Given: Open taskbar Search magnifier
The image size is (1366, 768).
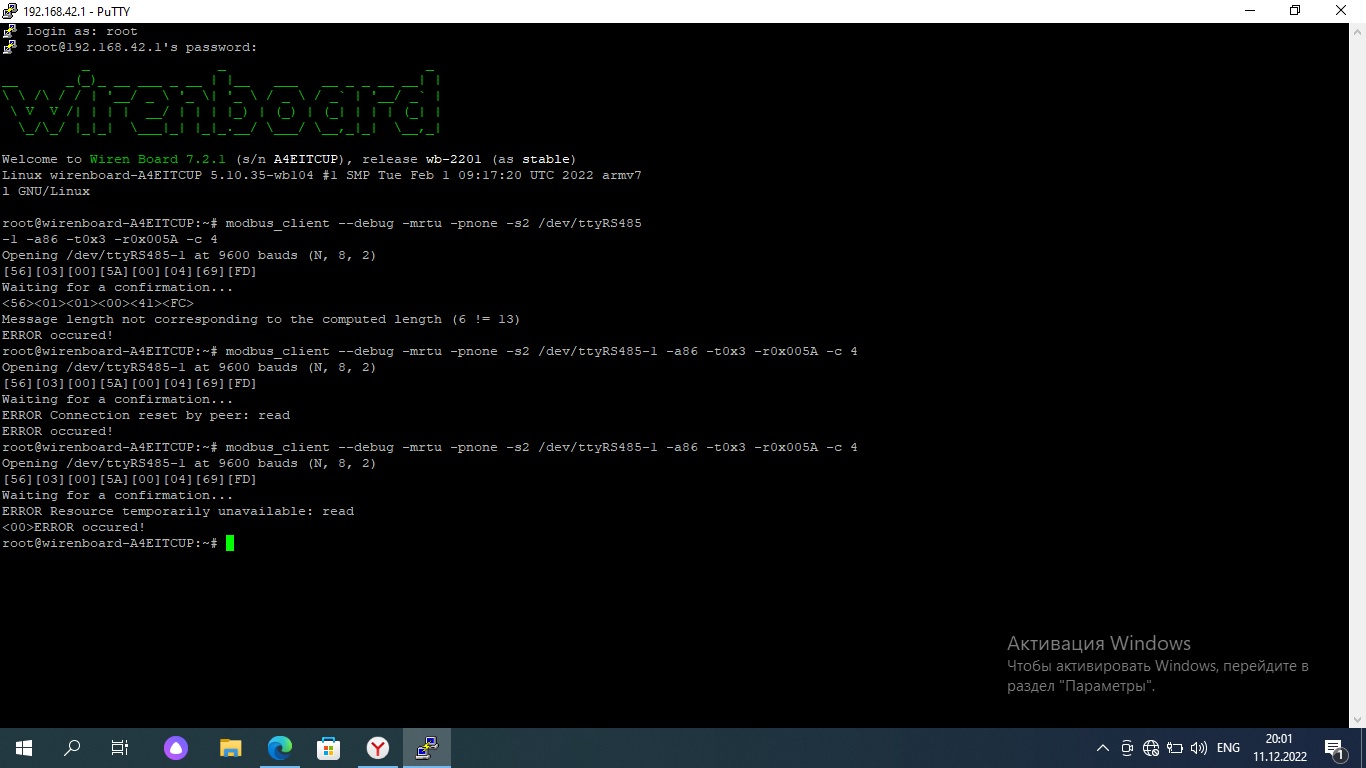Looking at the screenshot, I should pos(72,748).
